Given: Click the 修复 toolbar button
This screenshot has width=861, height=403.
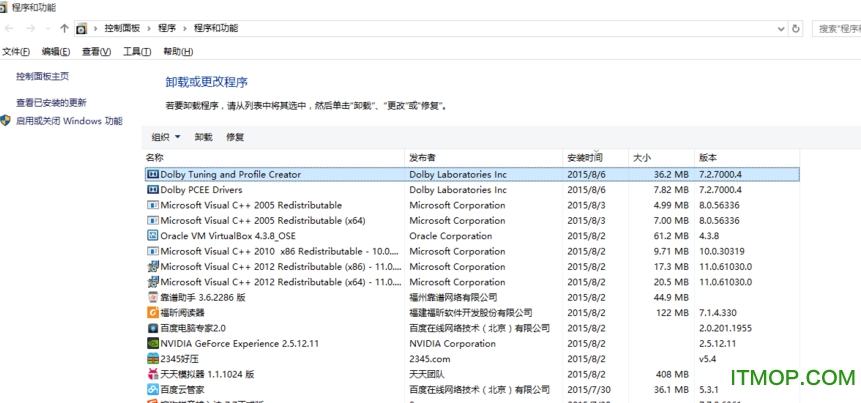Looking at the screenshot, I should (235, 137).
